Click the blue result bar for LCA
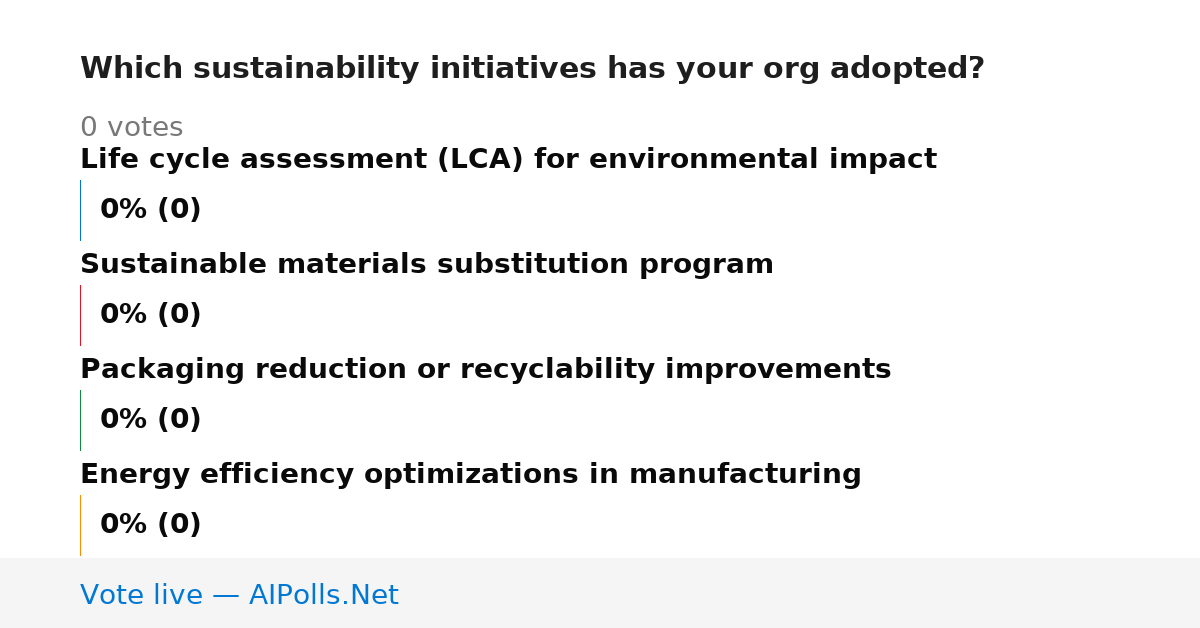This screenshot has height=628, width=1200. click(80, 210)
